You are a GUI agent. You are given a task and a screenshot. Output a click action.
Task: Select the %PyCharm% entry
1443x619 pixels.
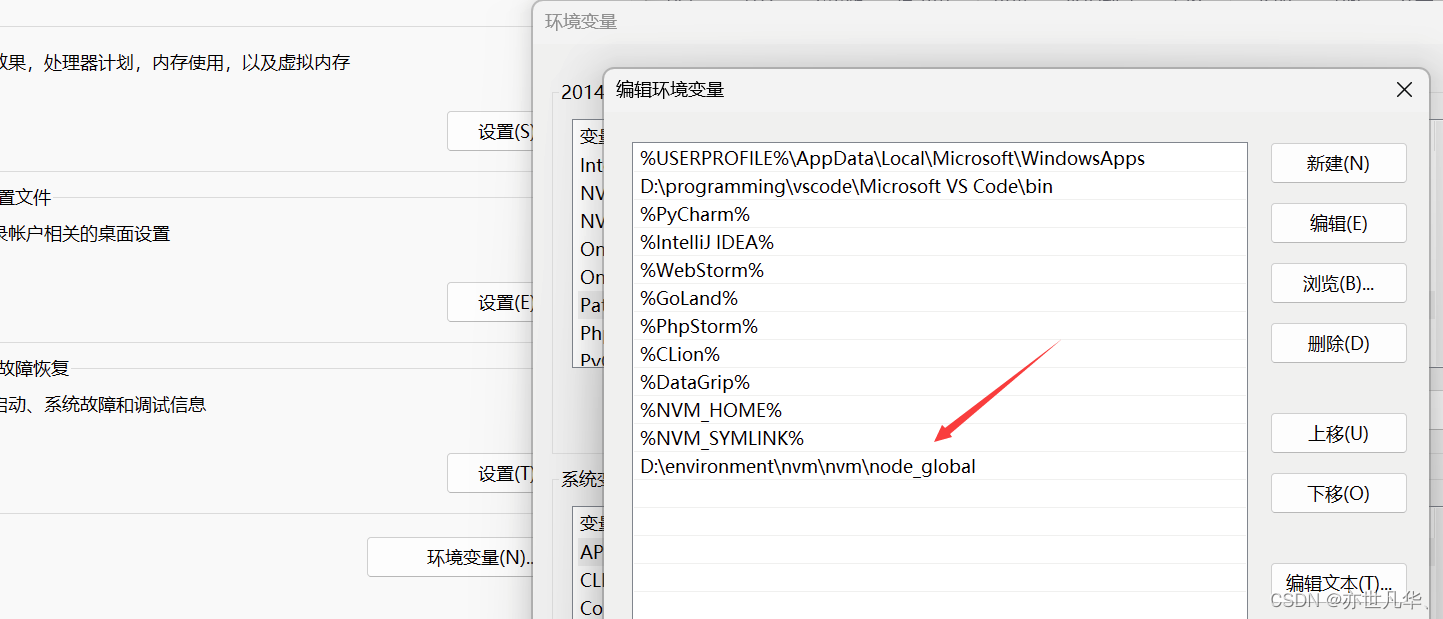point(940,215)
